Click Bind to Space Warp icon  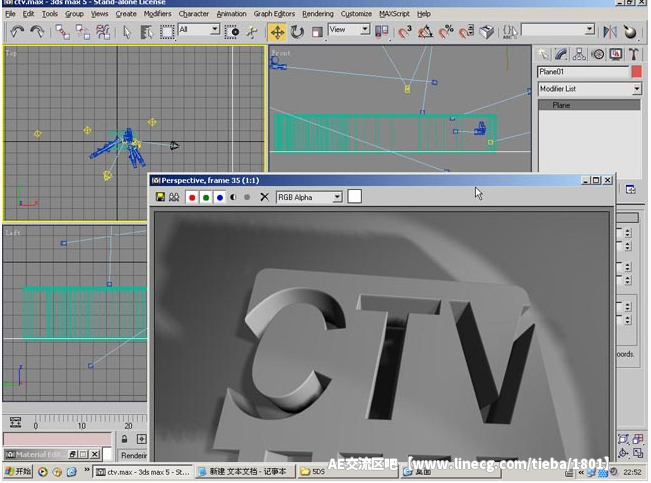click(103, 32)
